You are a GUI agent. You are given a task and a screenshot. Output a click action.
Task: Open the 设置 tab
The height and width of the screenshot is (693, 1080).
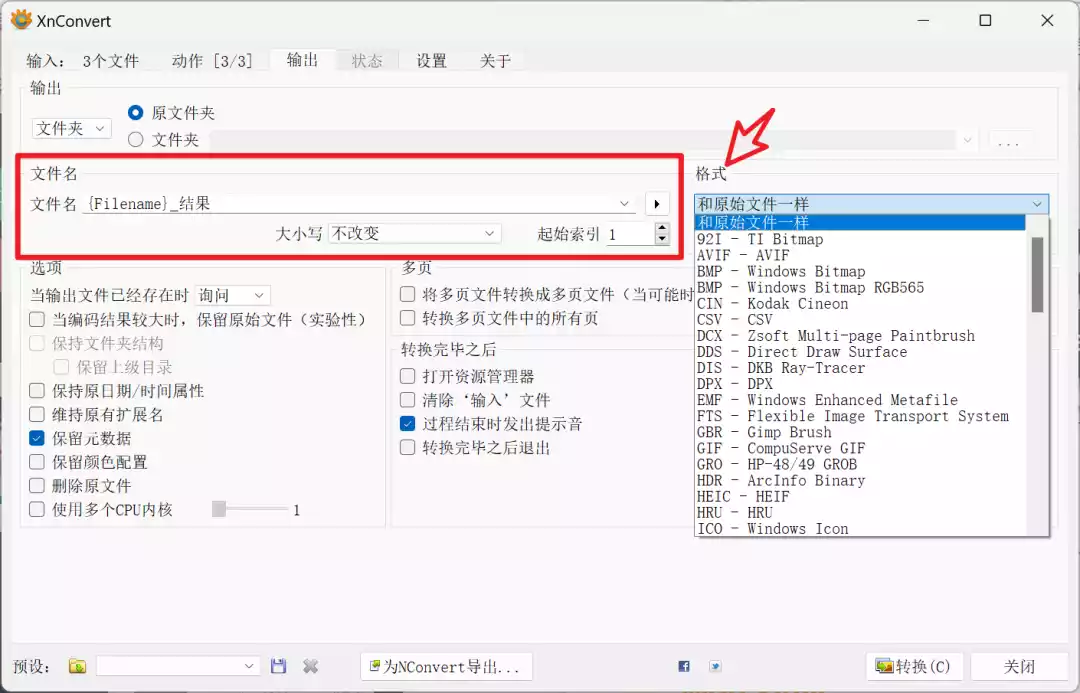point(431,61)
